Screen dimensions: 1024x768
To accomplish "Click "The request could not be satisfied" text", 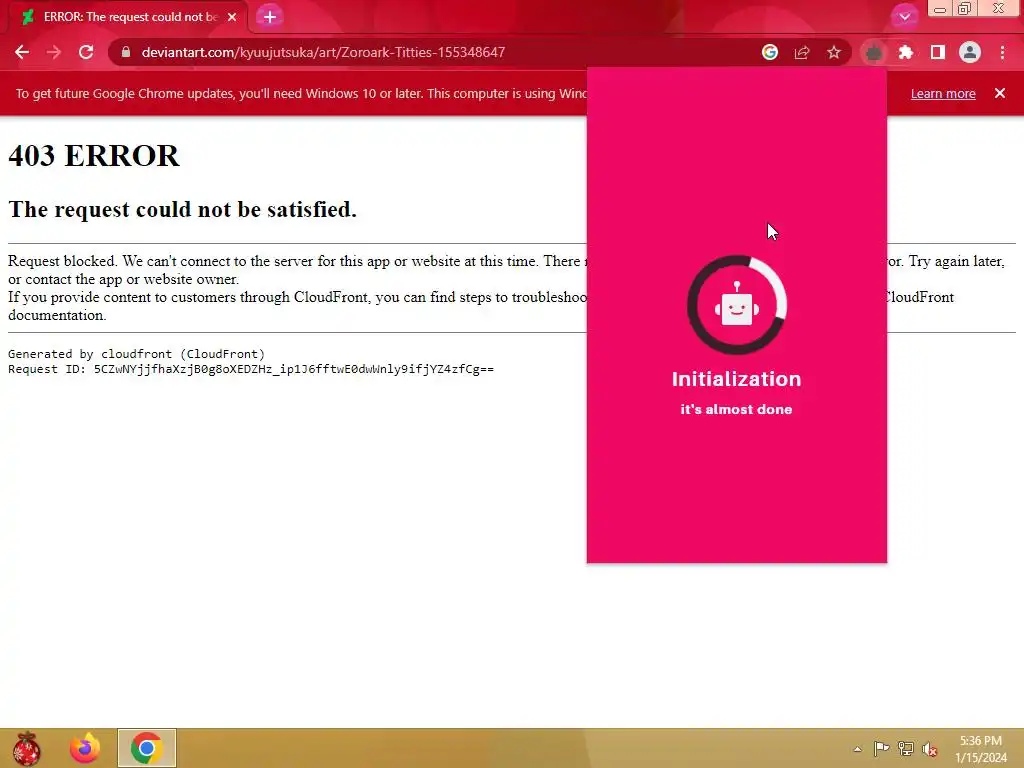I will point(182,209).
